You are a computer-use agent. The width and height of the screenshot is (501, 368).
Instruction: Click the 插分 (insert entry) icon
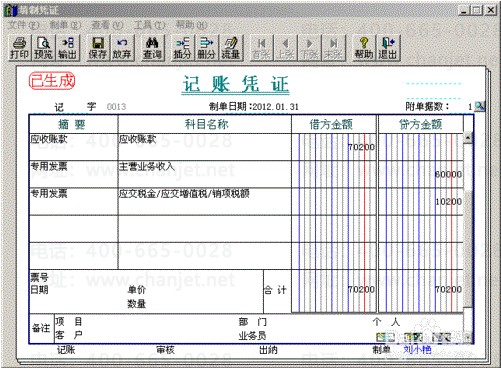pos(182,48)
